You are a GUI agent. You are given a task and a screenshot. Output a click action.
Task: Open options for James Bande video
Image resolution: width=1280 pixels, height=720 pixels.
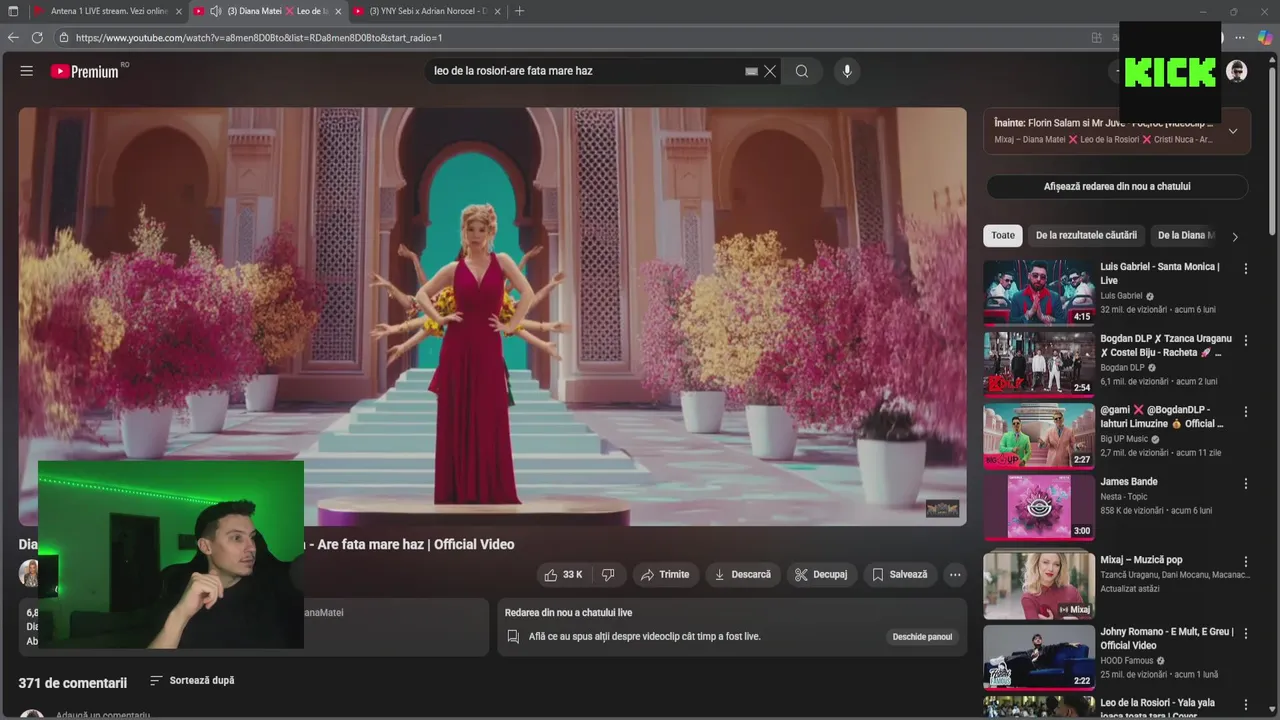(1246, 484)
